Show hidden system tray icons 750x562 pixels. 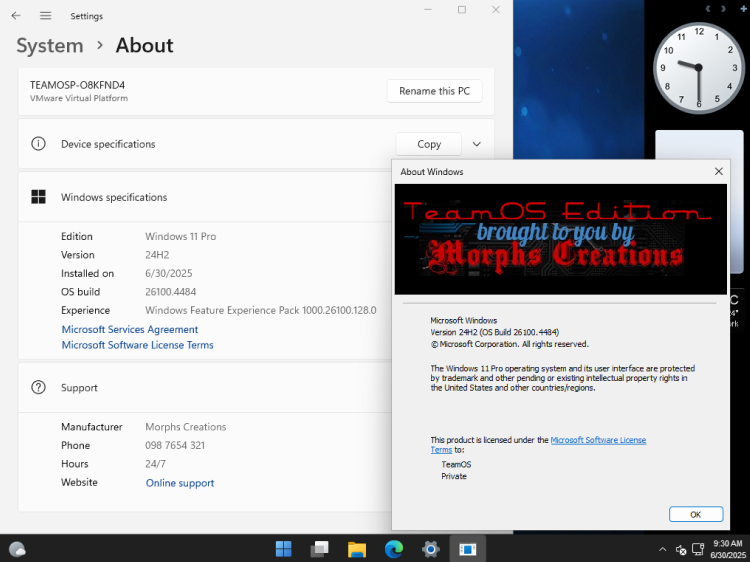point(662,550)
